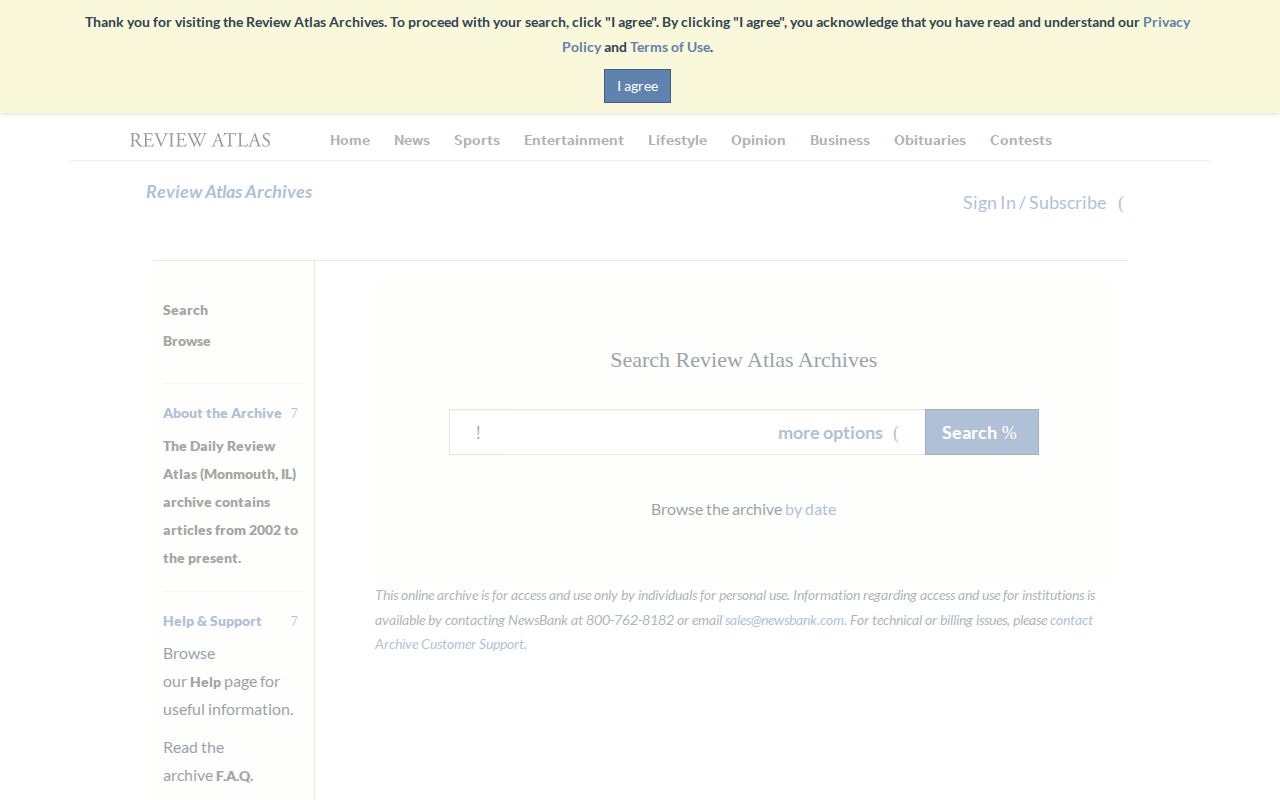Click the blue Search button
The height and width of the screenshot is (800, 1280).
981,432
